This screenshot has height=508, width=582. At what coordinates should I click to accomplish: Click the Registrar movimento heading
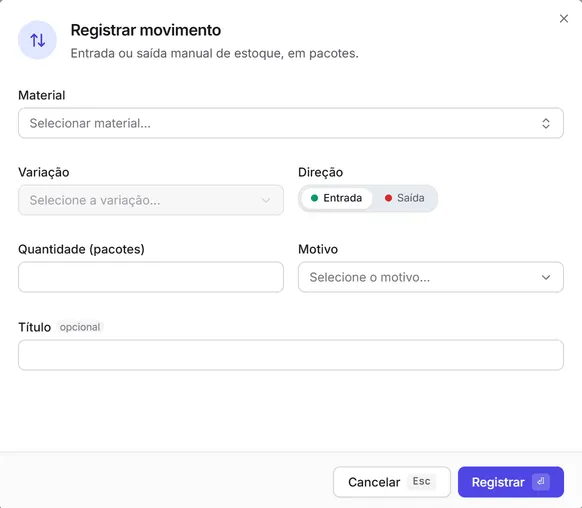pos(146,30)
